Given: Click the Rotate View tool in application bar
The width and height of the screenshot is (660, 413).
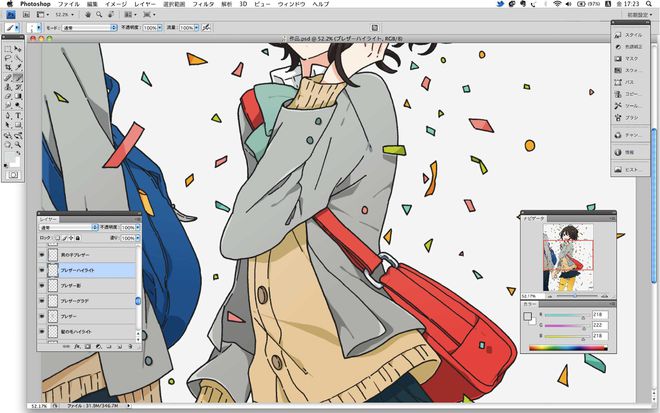Looking at the screenshot, I should tap(111, 14).
